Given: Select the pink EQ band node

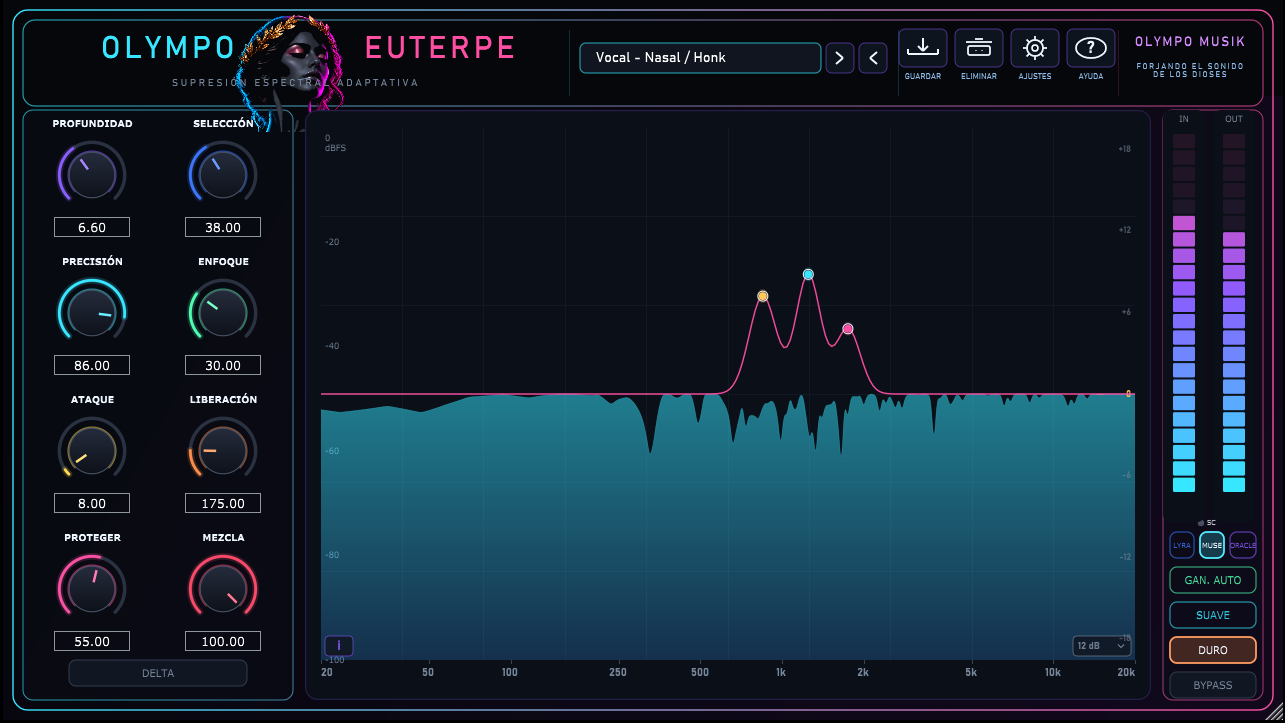Looking at the screenshot, I should 848,329.
